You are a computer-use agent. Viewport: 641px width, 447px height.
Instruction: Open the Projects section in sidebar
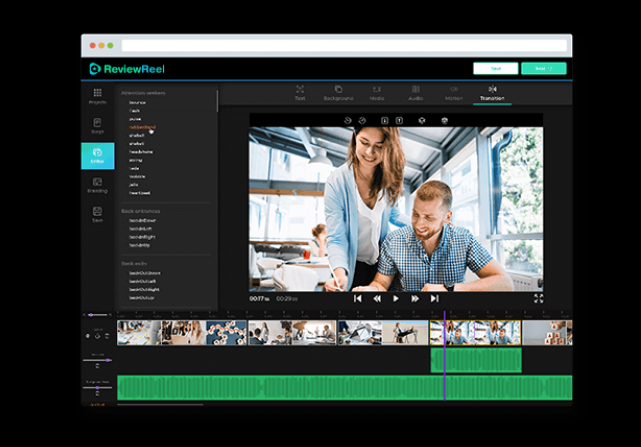[98, 95]
